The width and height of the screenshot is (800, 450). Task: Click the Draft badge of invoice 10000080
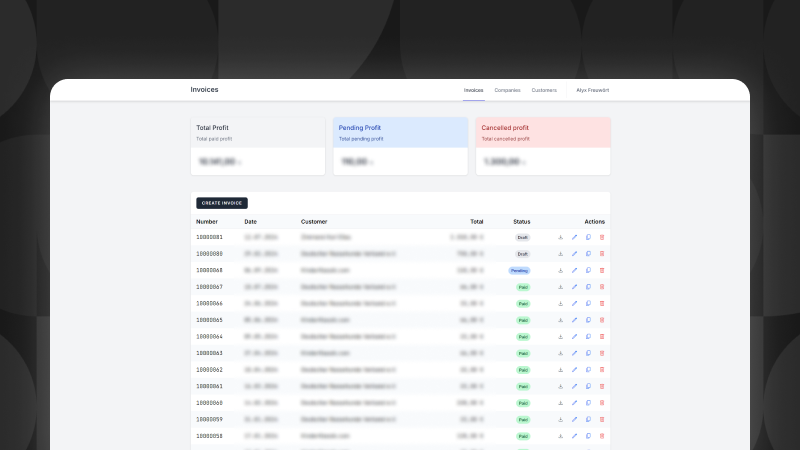point(522,254)
